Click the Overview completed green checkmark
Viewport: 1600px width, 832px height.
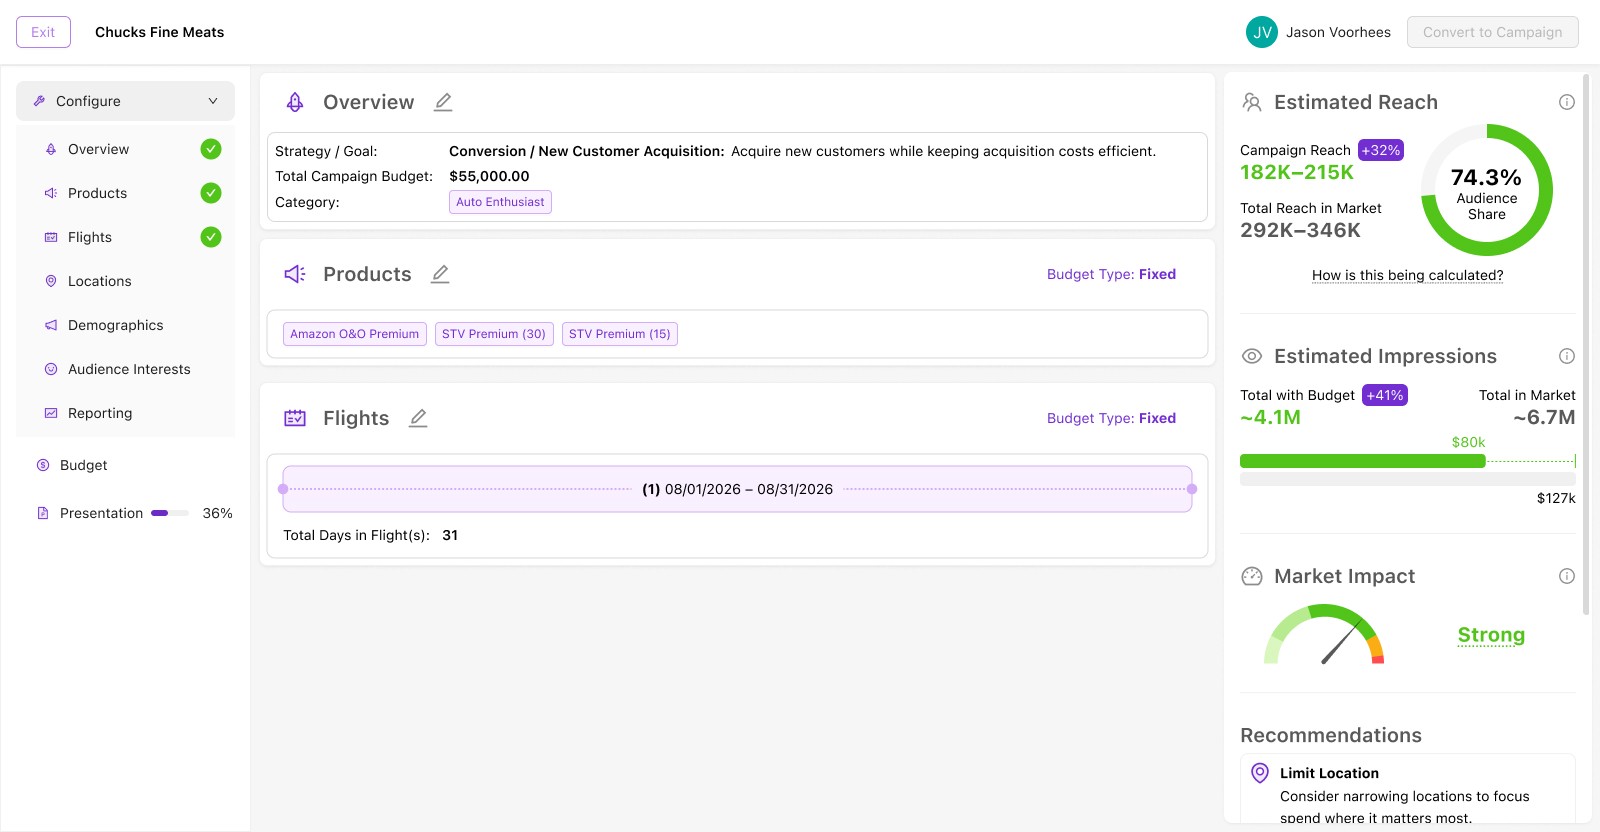(211, 149)
